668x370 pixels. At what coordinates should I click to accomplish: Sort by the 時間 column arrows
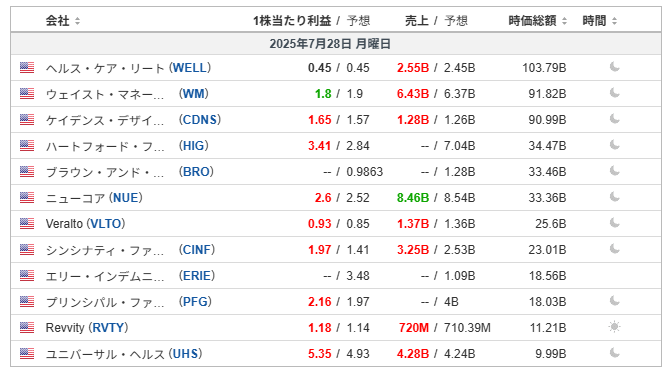[614, 21]
